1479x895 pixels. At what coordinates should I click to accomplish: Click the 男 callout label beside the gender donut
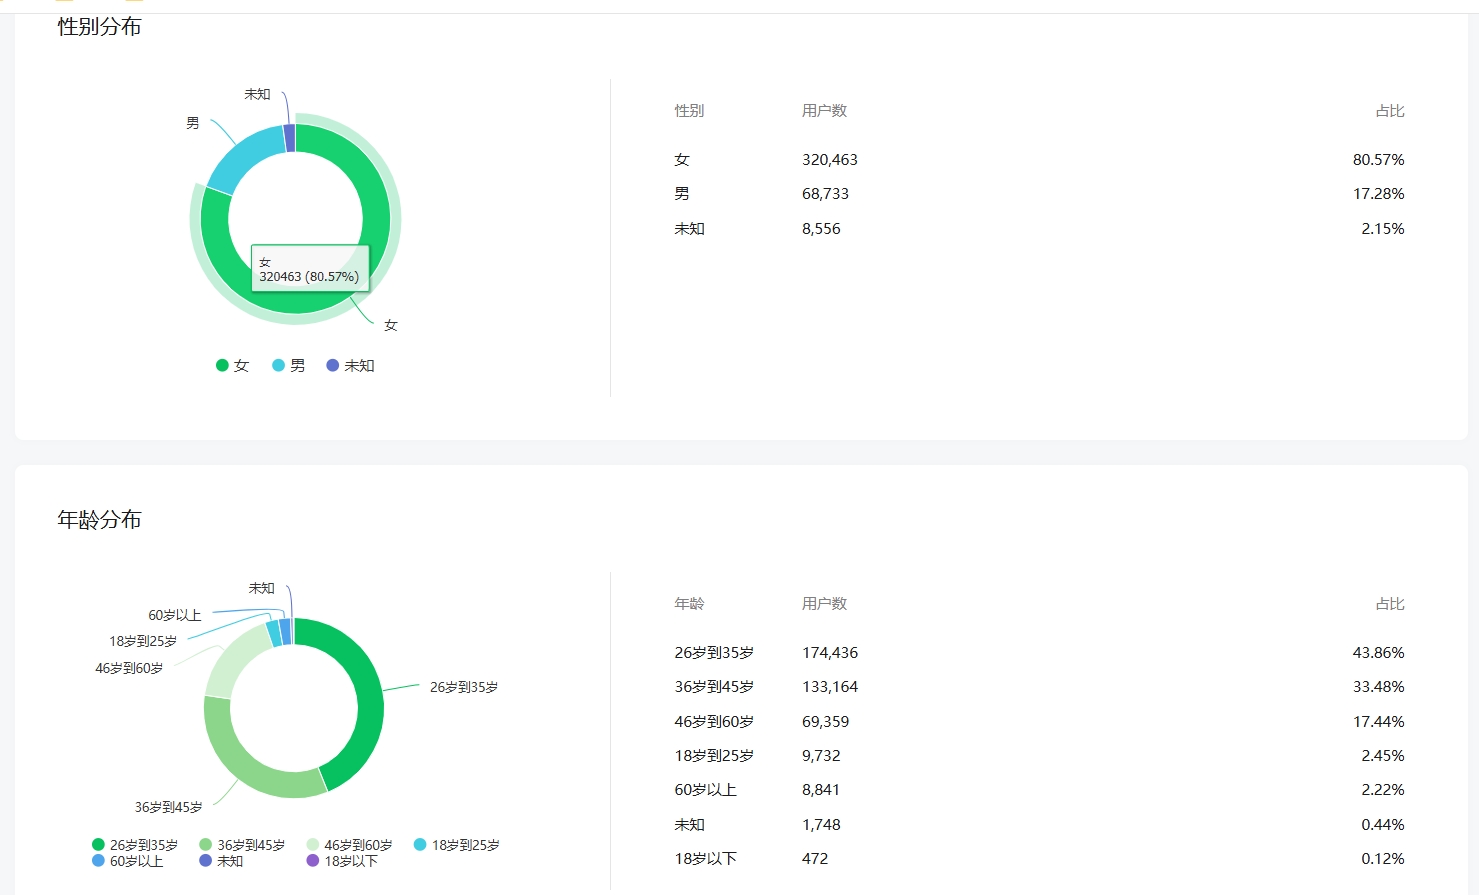tap(193, 123)
